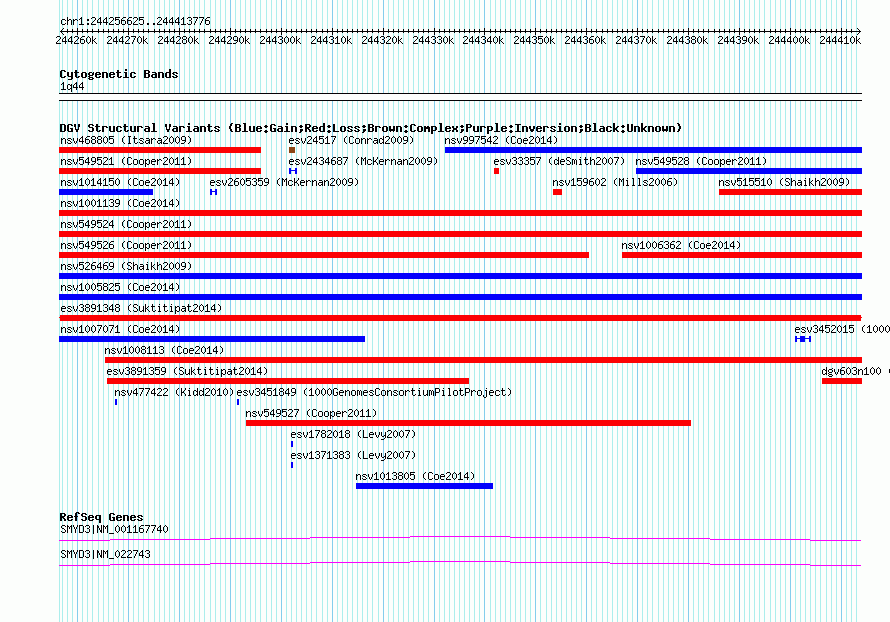Open the nsv549527 (Cooper2011) label
890x622 pixels.
(x=311, y=413)
